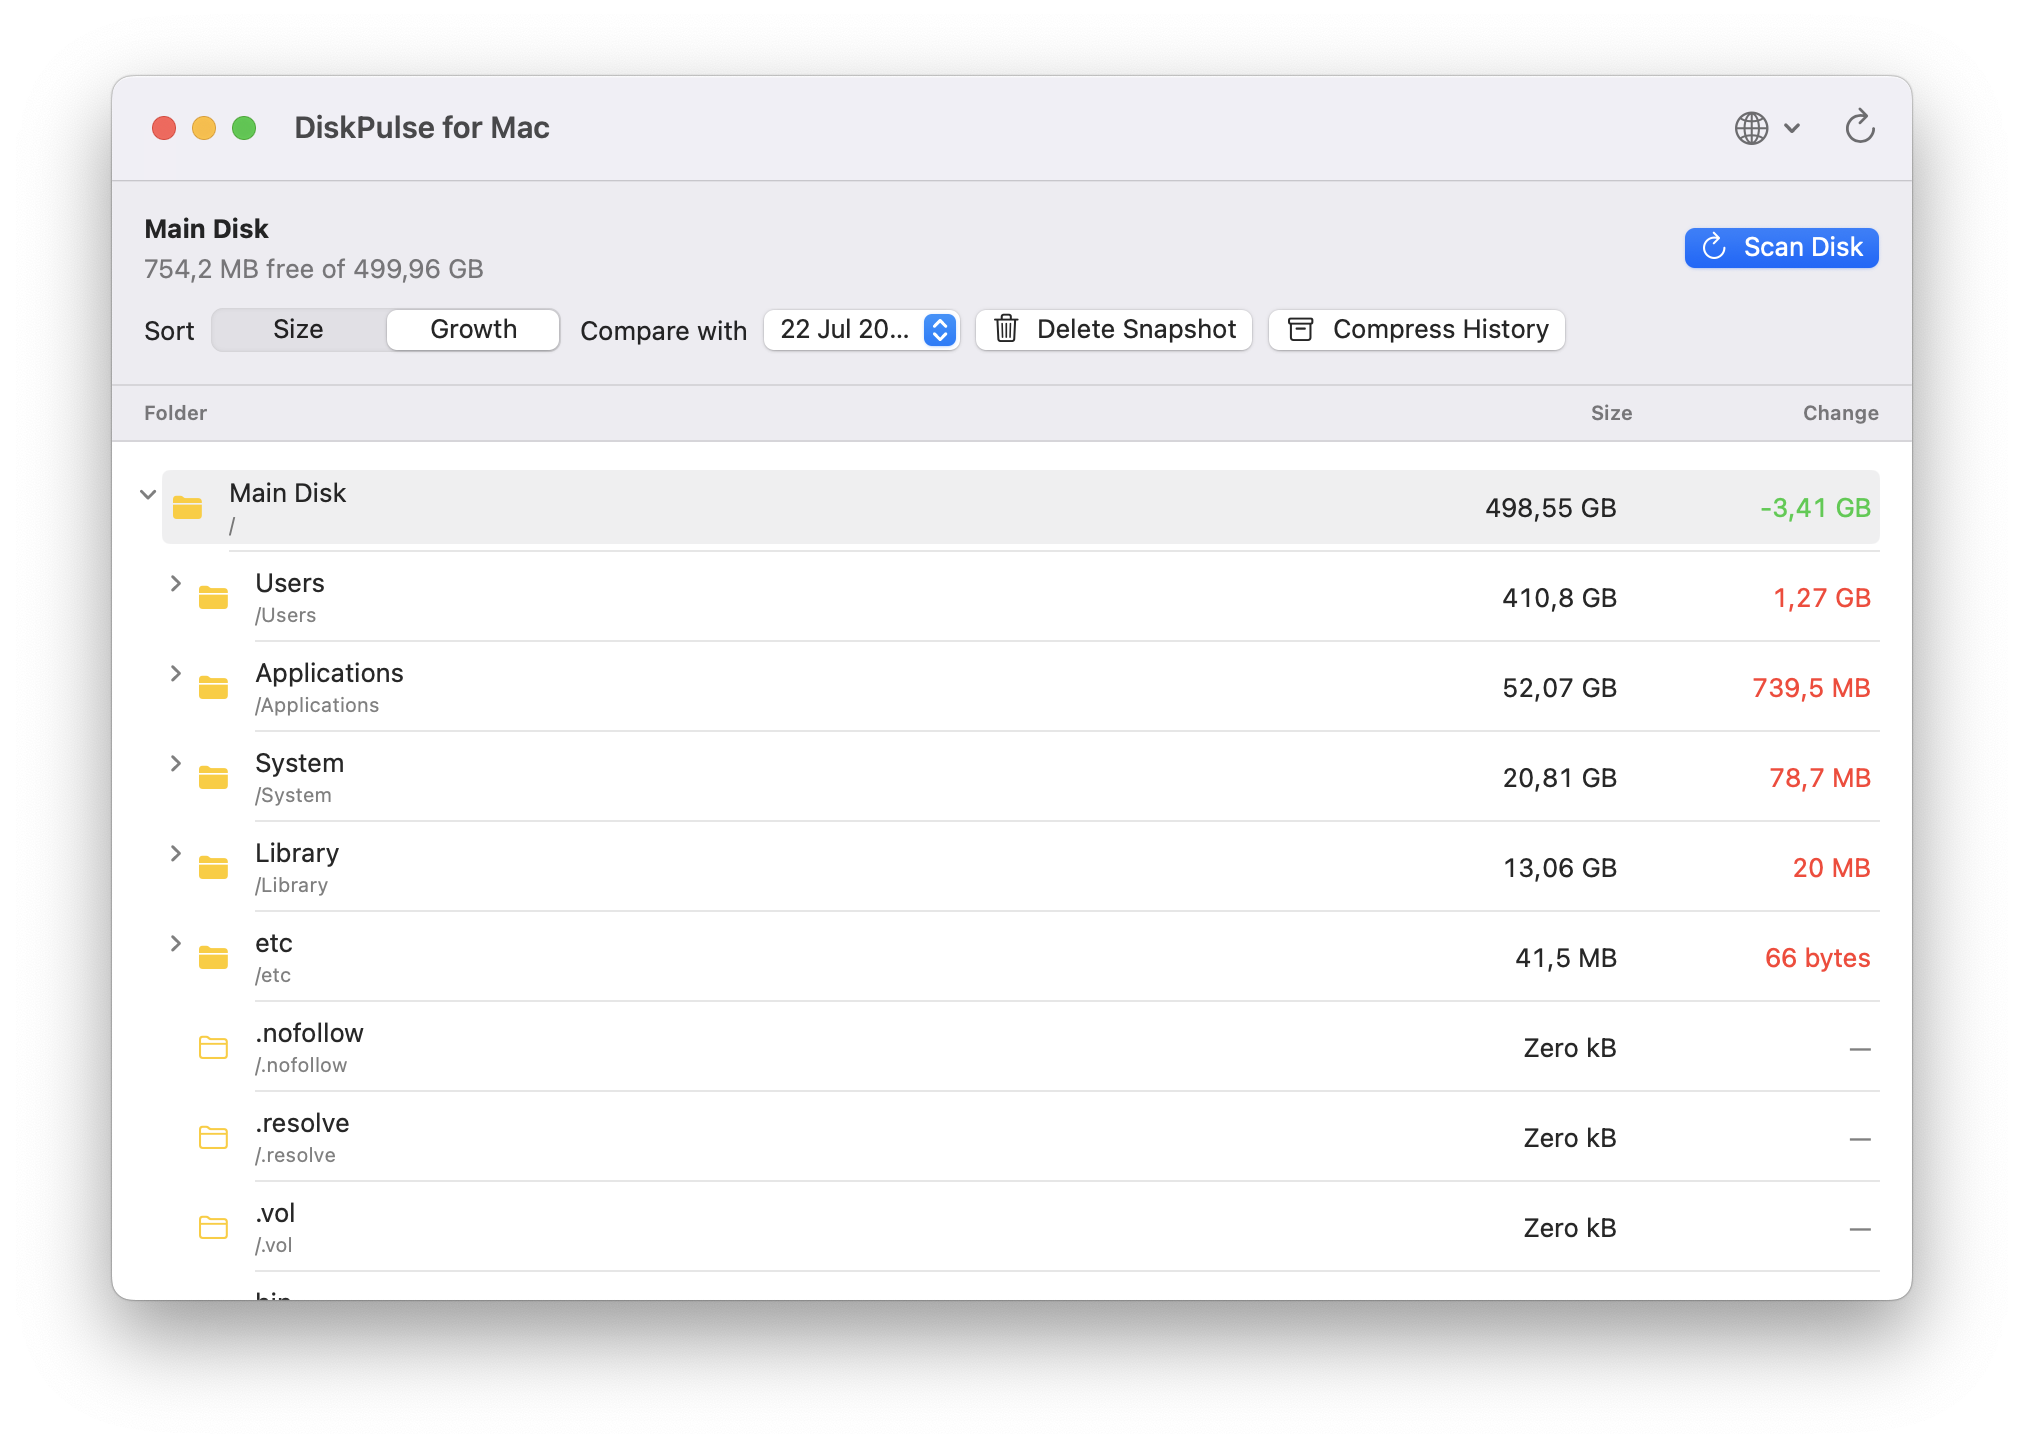2024x1448 pixels.
Task: Click the 498,55 GB size value
Action: (x=1550, y=508)
